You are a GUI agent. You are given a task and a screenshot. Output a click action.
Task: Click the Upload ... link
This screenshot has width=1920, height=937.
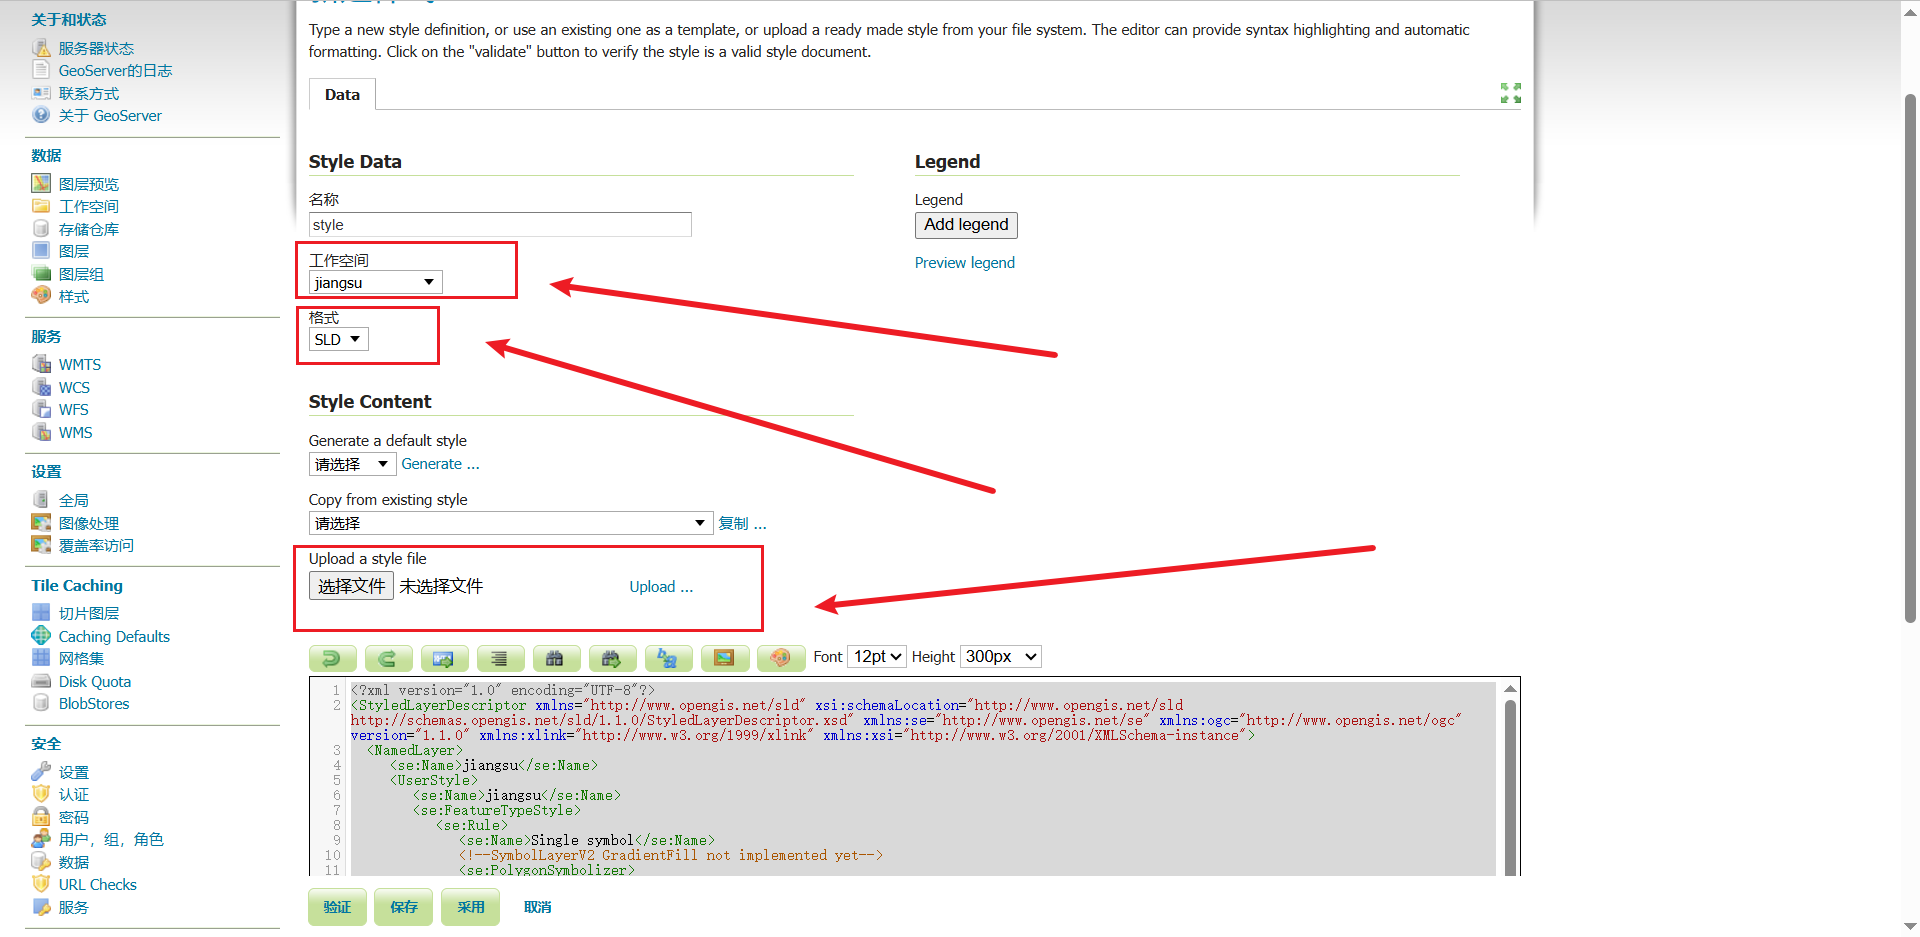pos(661,587)
